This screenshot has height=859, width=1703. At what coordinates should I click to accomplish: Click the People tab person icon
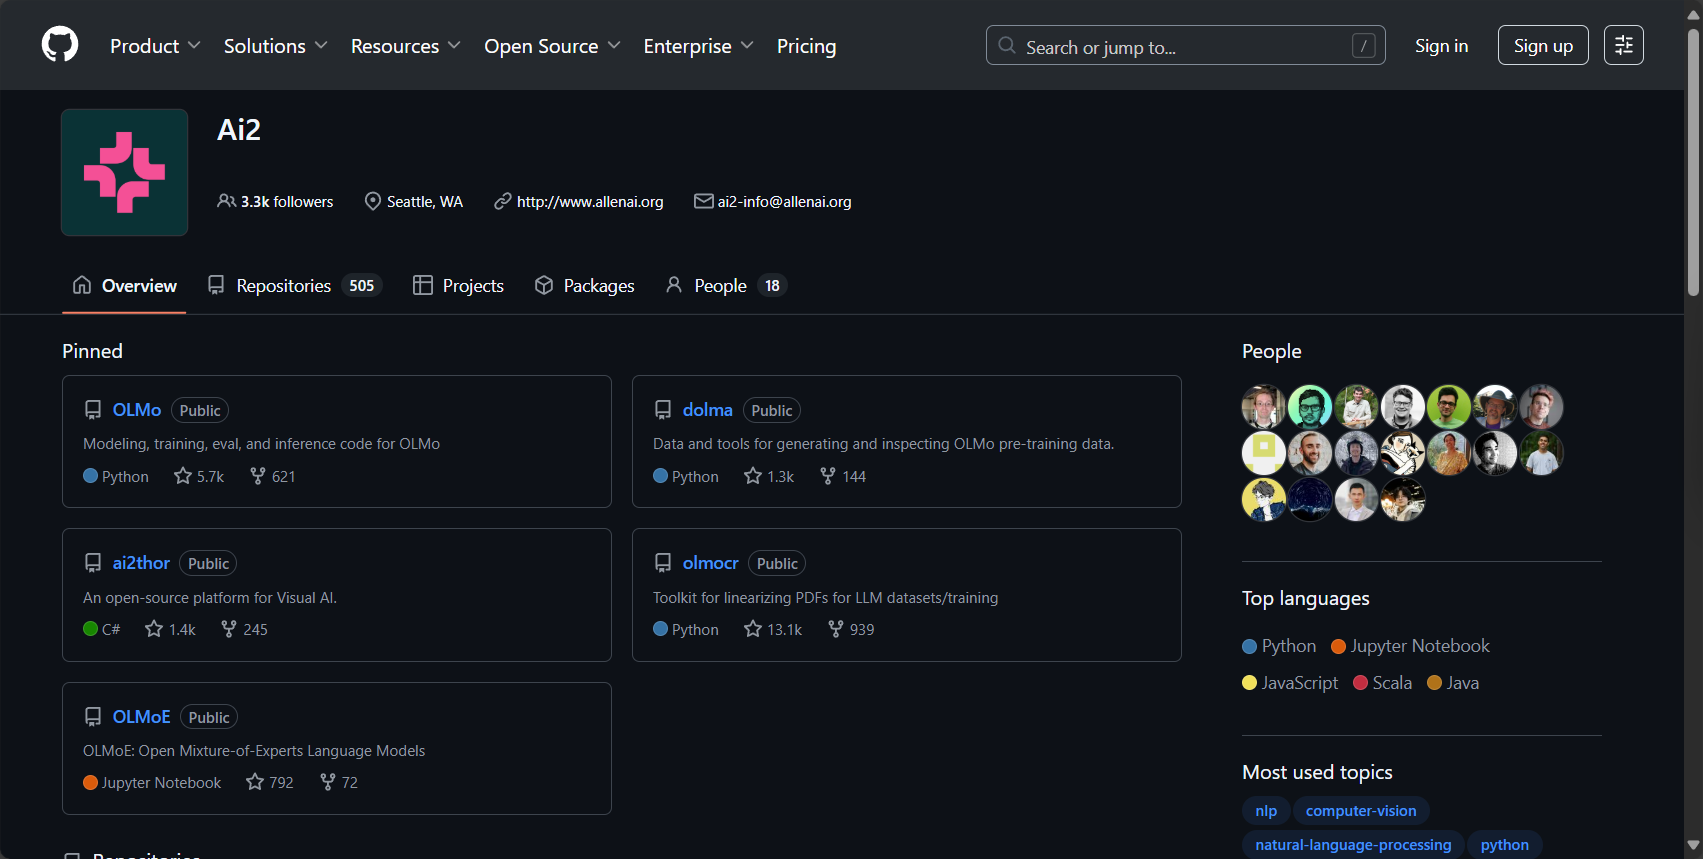674,285
